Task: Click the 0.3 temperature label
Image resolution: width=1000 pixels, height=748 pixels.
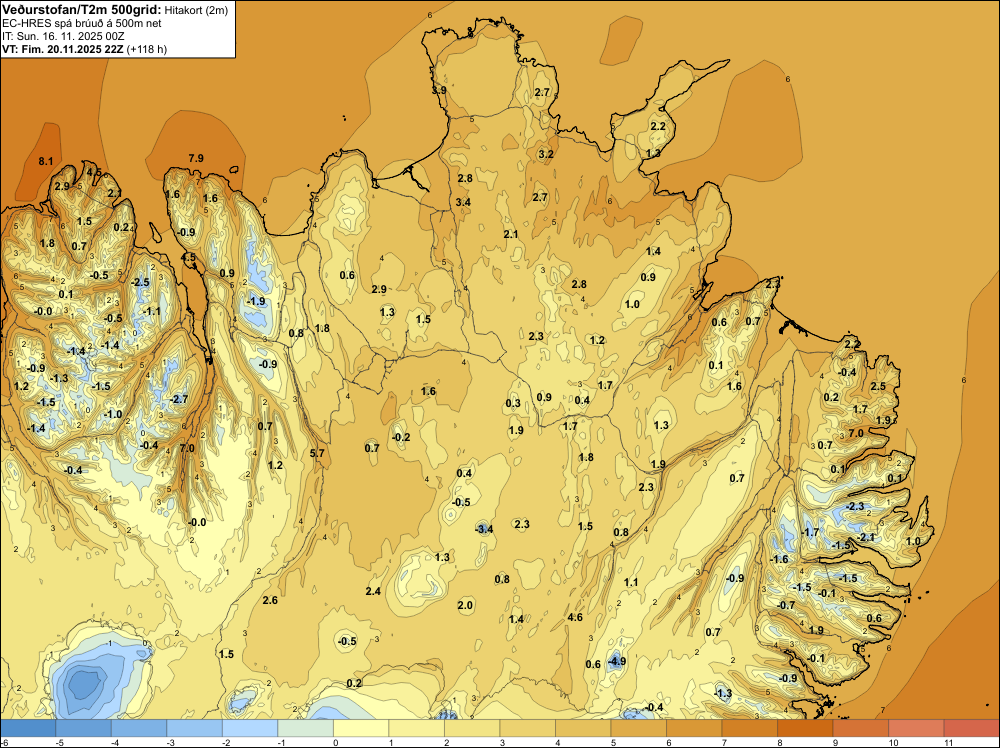Action: 513,403
